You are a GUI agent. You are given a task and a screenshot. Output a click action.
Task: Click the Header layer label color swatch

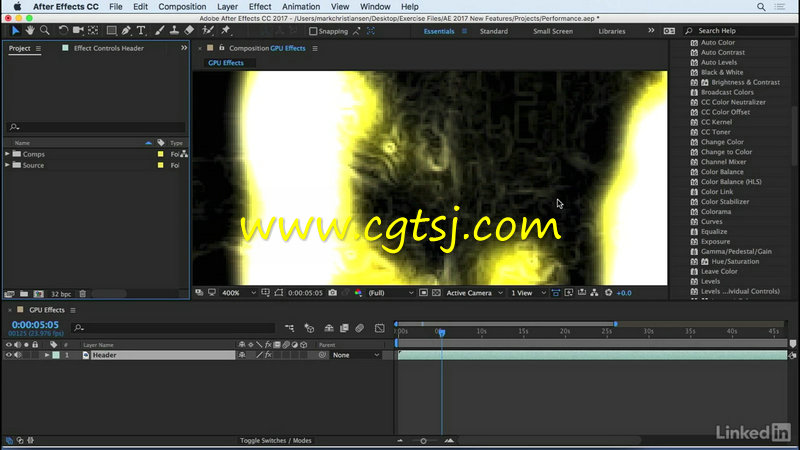(x=56, y=355)
